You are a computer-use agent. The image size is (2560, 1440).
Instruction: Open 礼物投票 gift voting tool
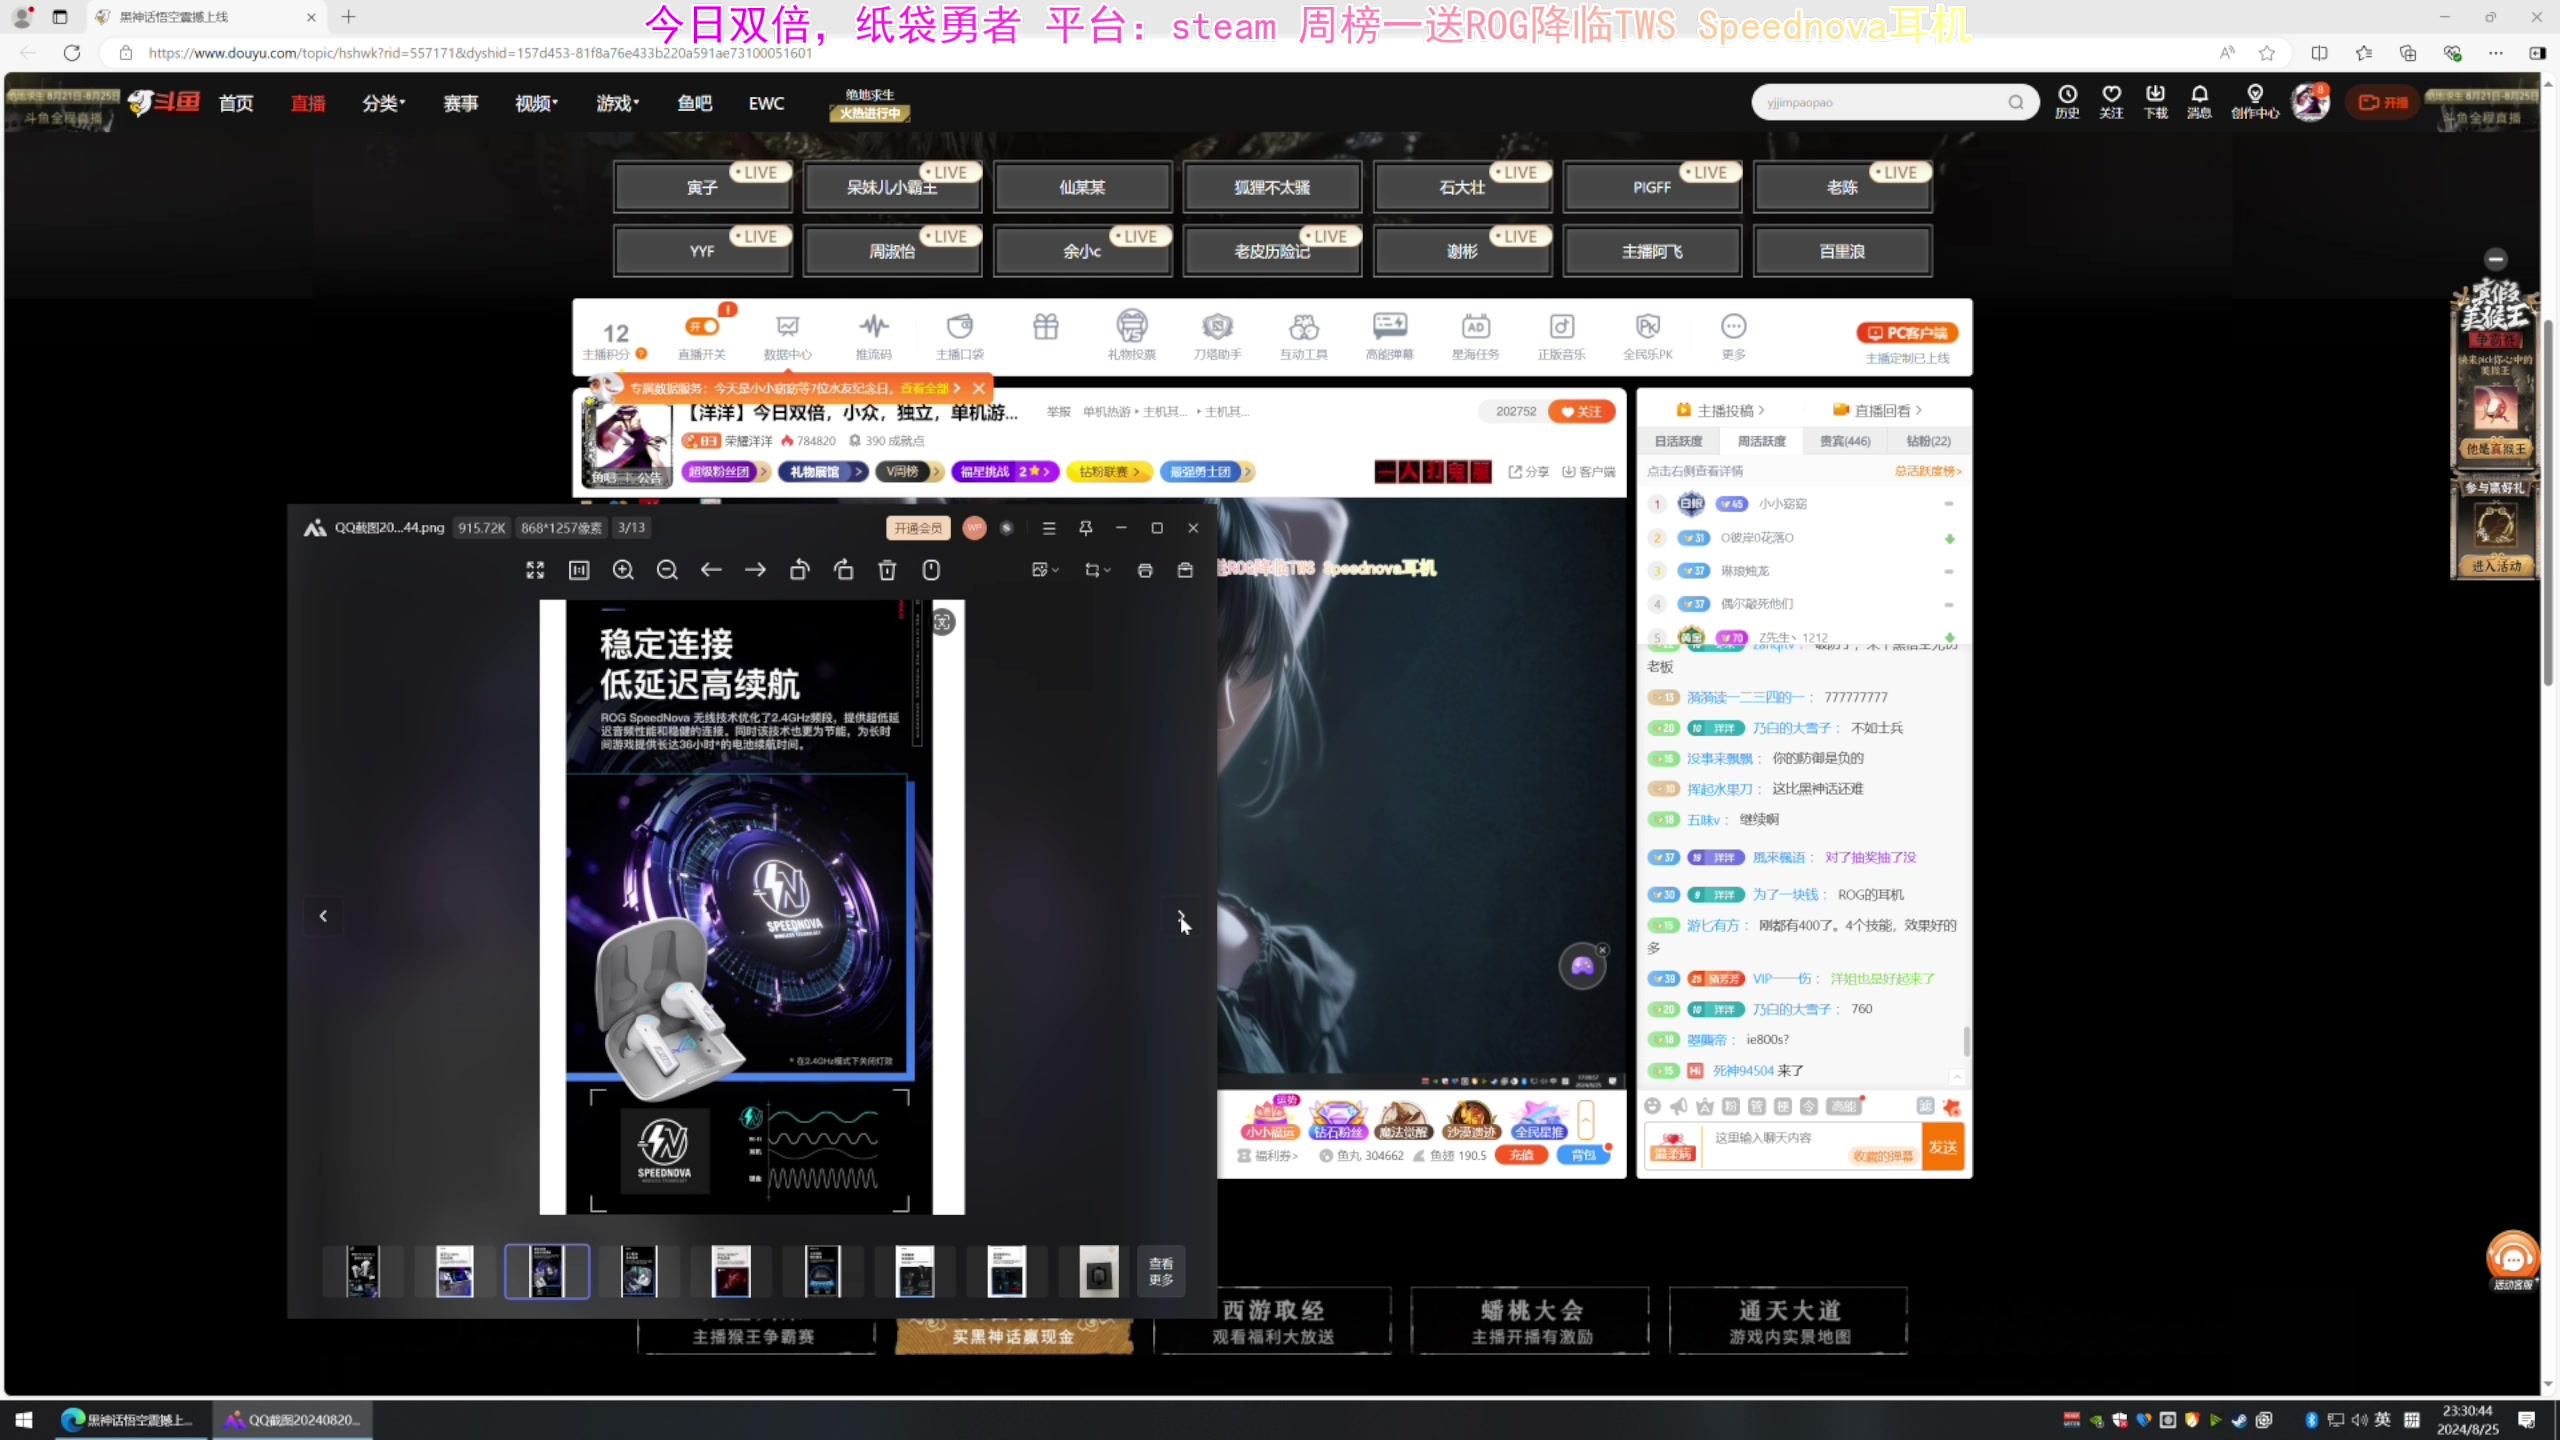click(1132, 337)
